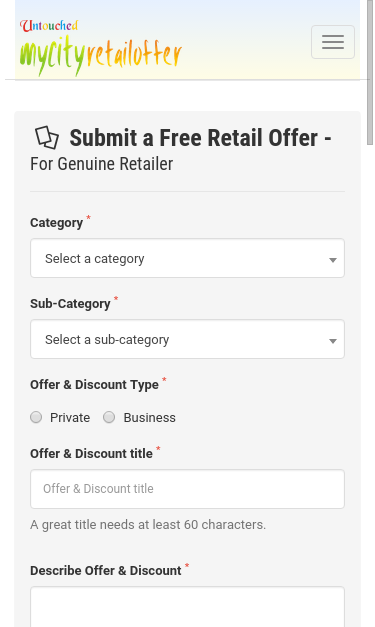Click the Submit a Free Retail Offer heading

pyautogui.click(x=200, y=138)
